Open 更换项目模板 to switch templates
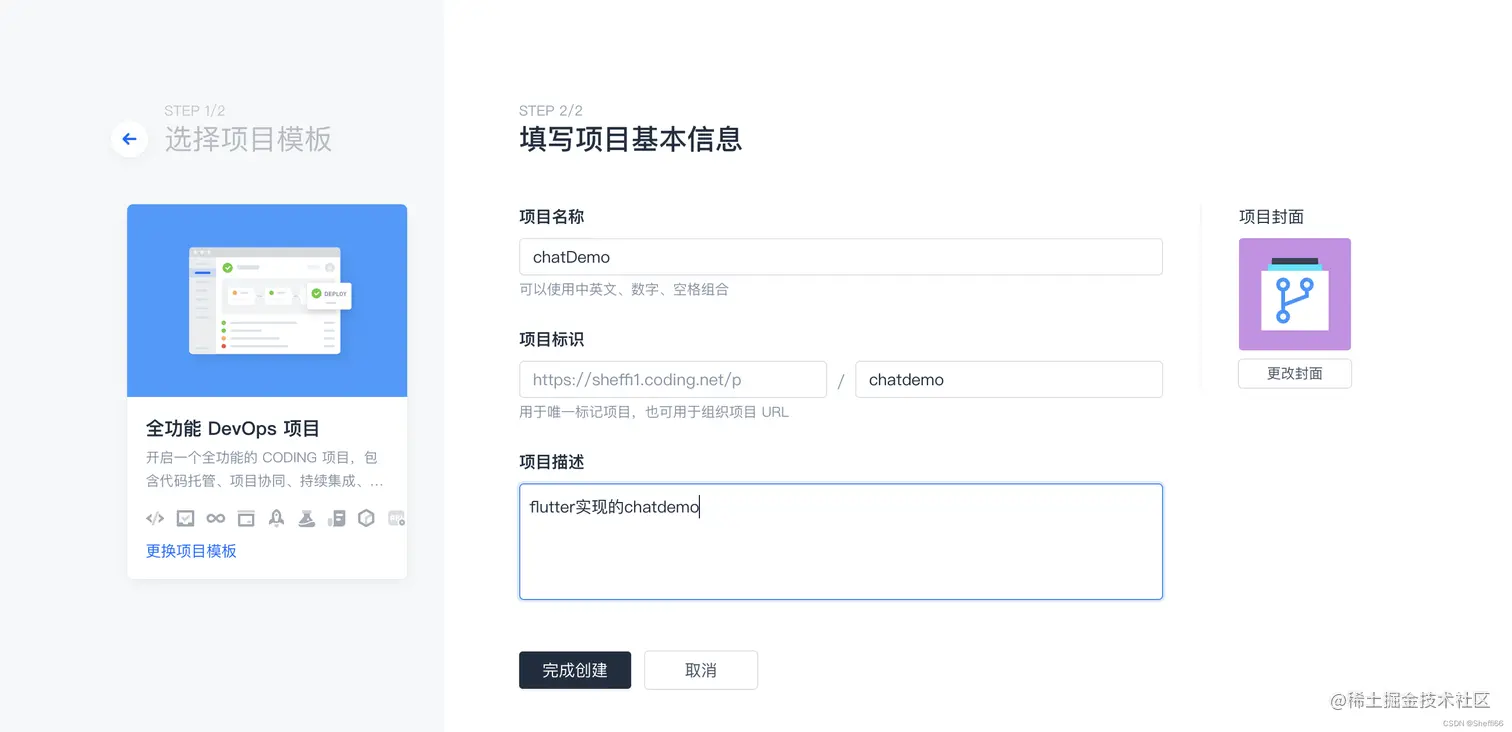Image resolution: width=1512 pixels, height=732 pixels. (x=191, y=550)
